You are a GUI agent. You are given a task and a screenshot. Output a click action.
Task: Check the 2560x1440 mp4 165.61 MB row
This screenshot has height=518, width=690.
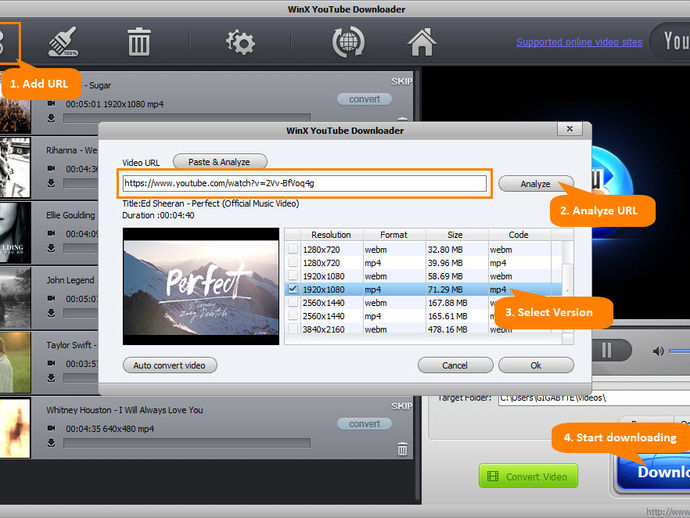[293, 316]
